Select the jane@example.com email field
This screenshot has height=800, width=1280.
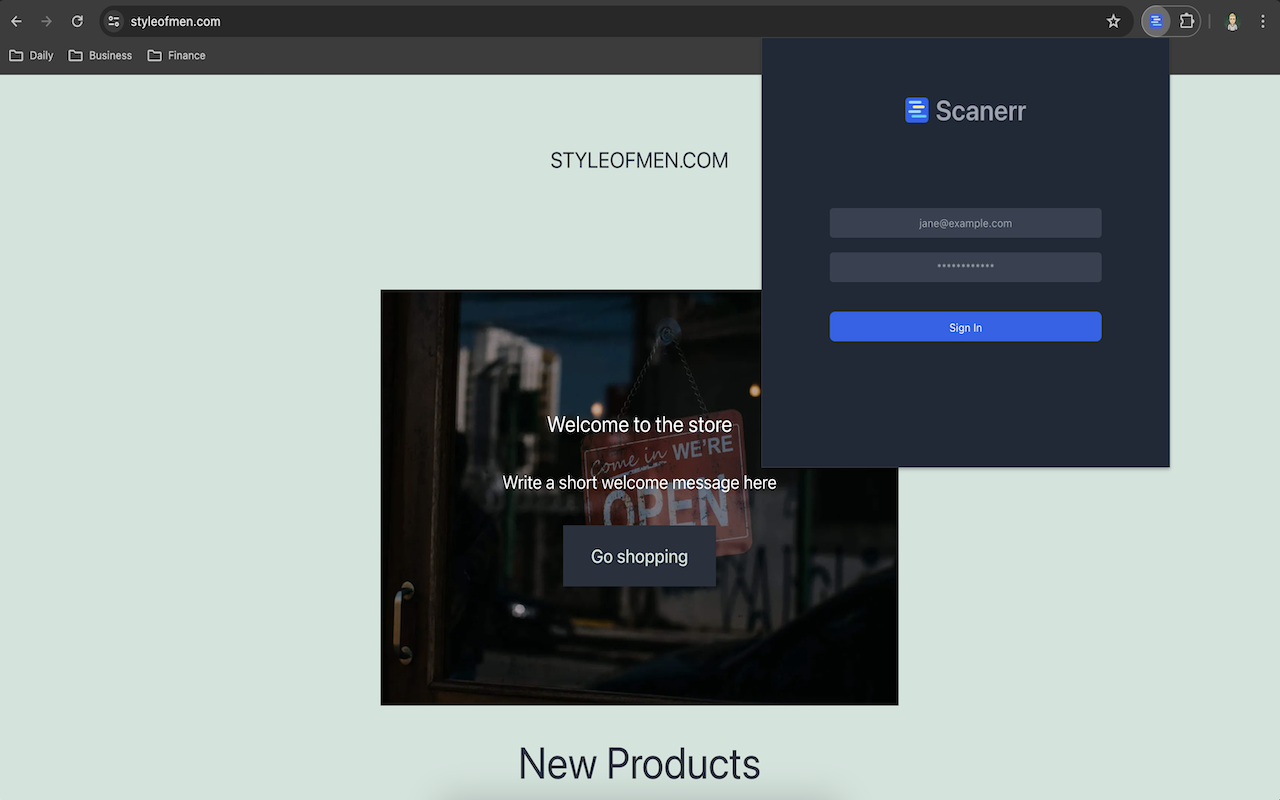tap(965, 222)
